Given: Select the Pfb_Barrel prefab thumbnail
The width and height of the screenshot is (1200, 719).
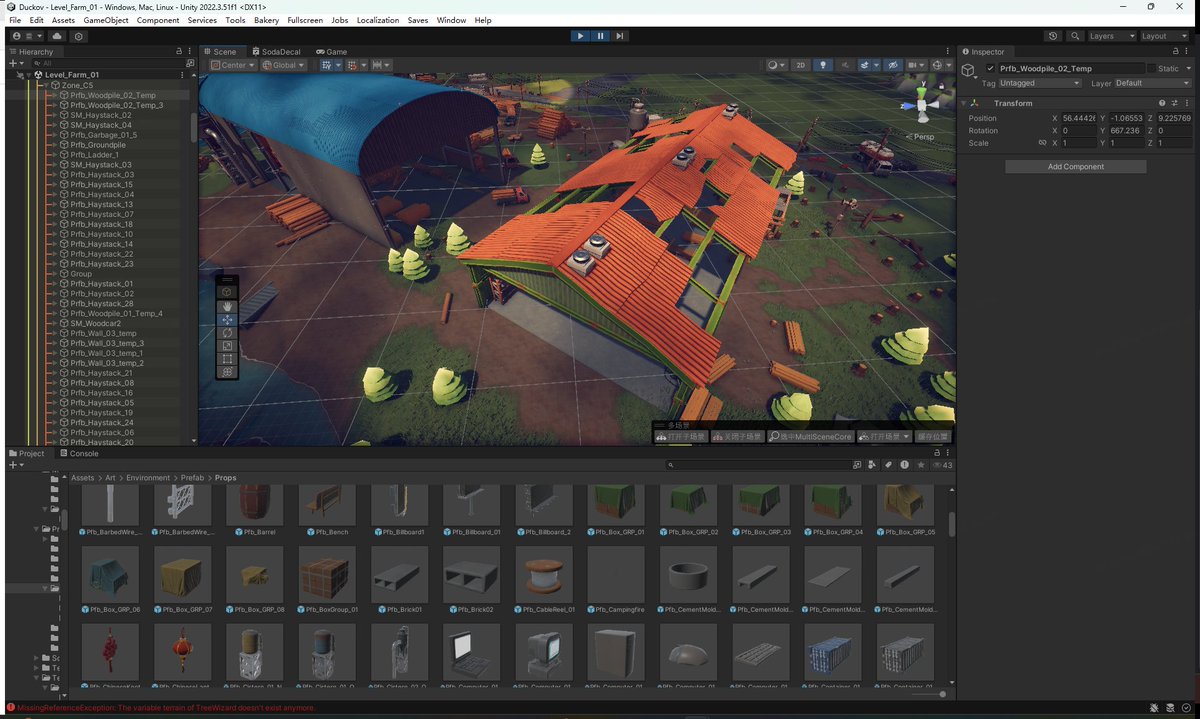Looking at the screenshot, I should coord(254,505).
